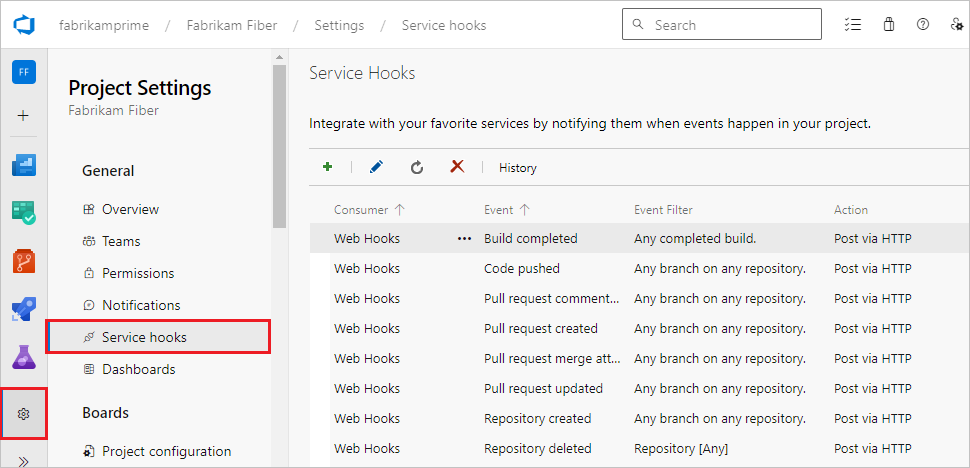Go to Notifications settings page
The image size is (970, 468).
click(x=141, y=305)
